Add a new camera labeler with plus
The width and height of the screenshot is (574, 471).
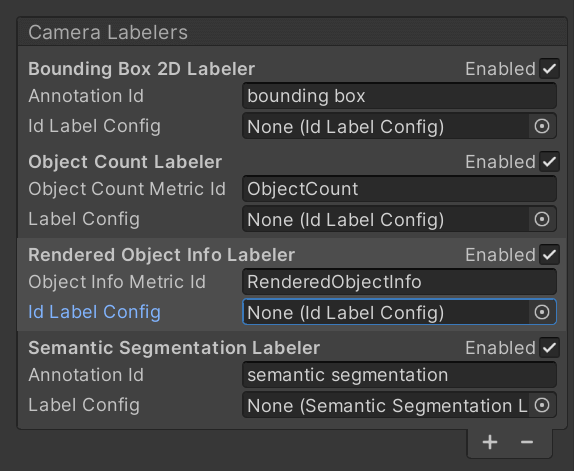point(490,442)
